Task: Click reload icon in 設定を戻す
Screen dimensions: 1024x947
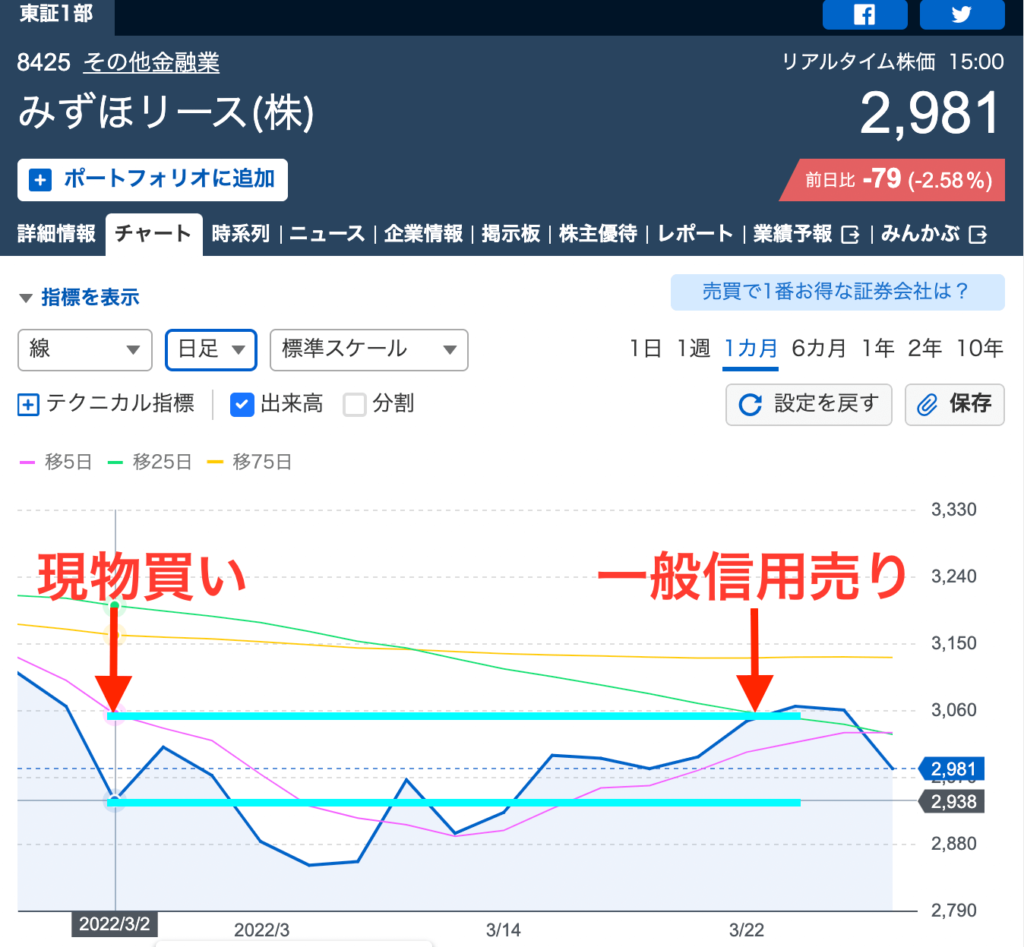Action: pos(750,405)
